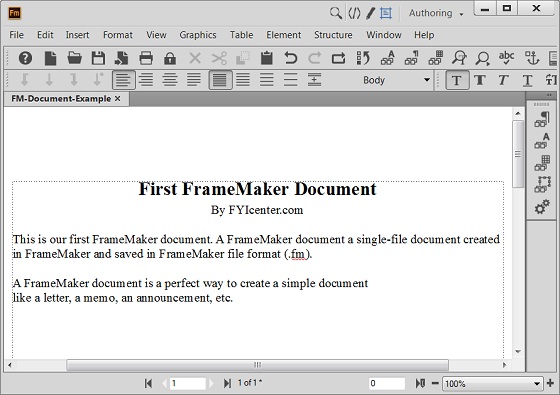Screen dimensions: 560x395
Task: Toggle justified paragraph alignment
Action: (x=194, y=80)
